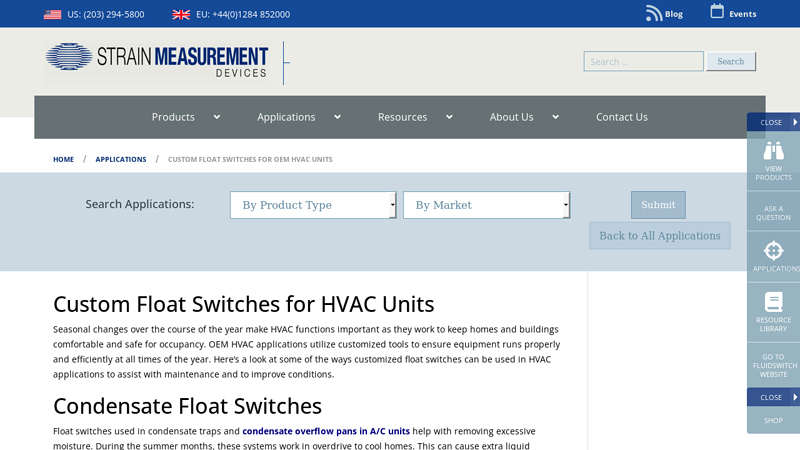Focus the site search input field
800x450 pixels.
(x=643, y=61)
